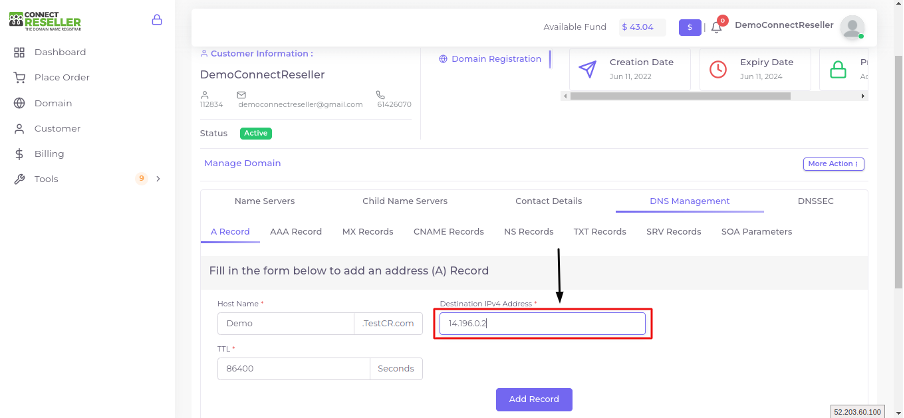Go to Domain via the globe icon

pos(19,103)
